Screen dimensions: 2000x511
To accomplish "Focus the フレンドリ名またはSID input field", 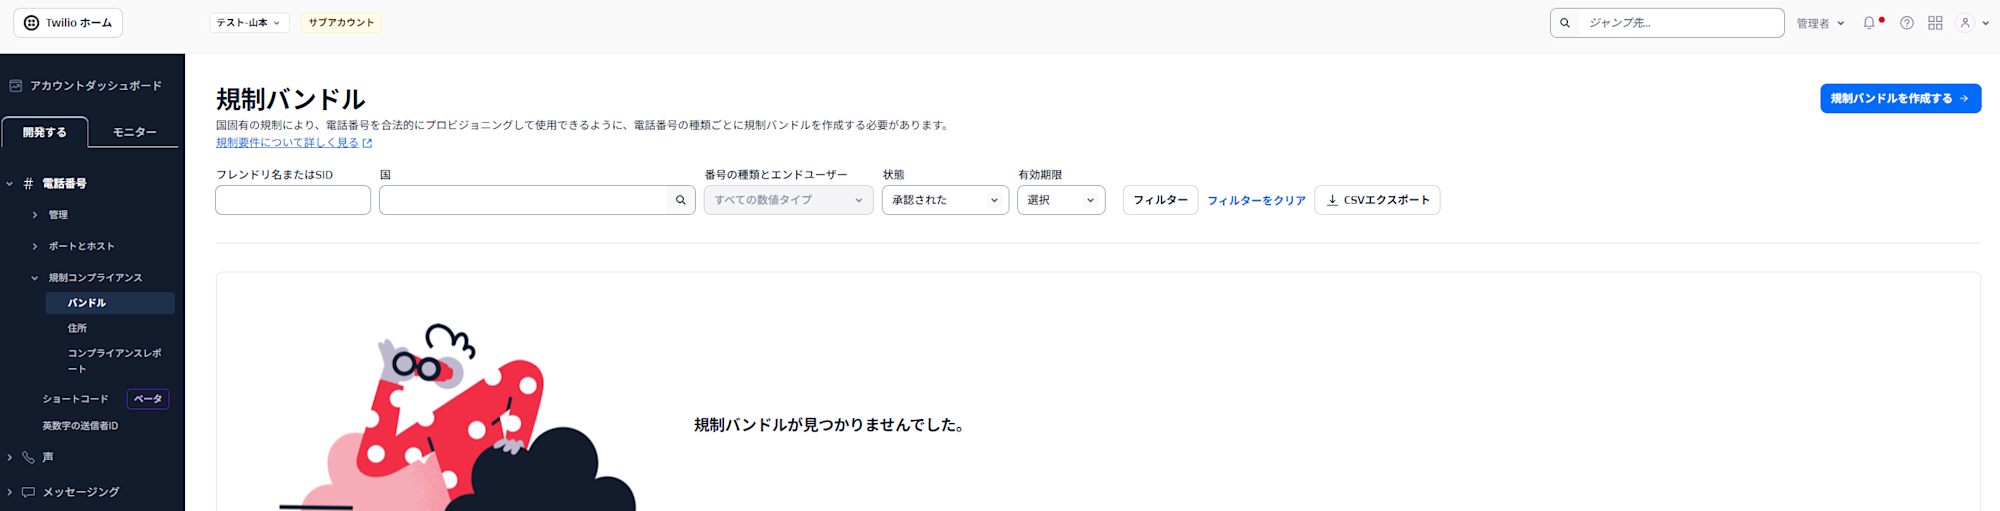I will (293, 200).
